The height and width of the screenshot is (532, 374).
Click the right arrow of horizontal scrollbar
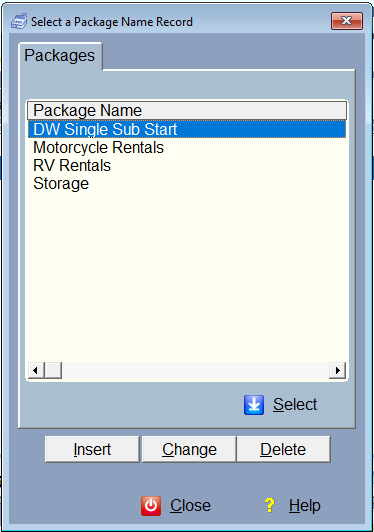[337, 370]
